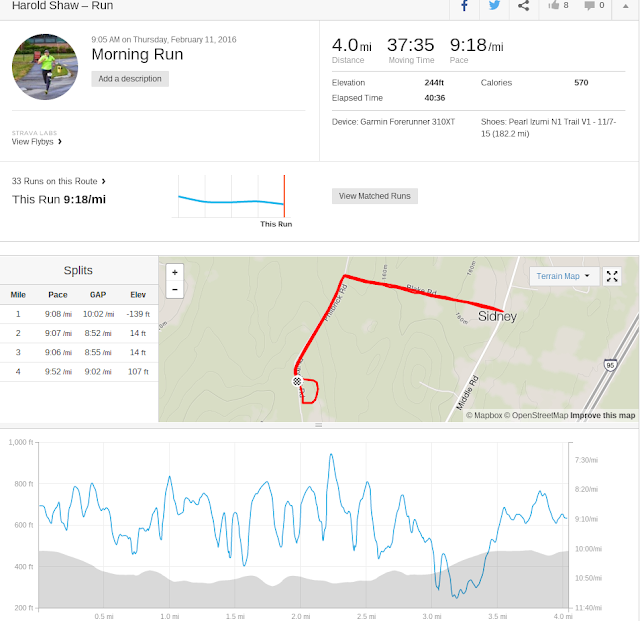Open Harold Shaw's profile photo
Viewport: 640px width, 621px height.
(x=45, y=66)
